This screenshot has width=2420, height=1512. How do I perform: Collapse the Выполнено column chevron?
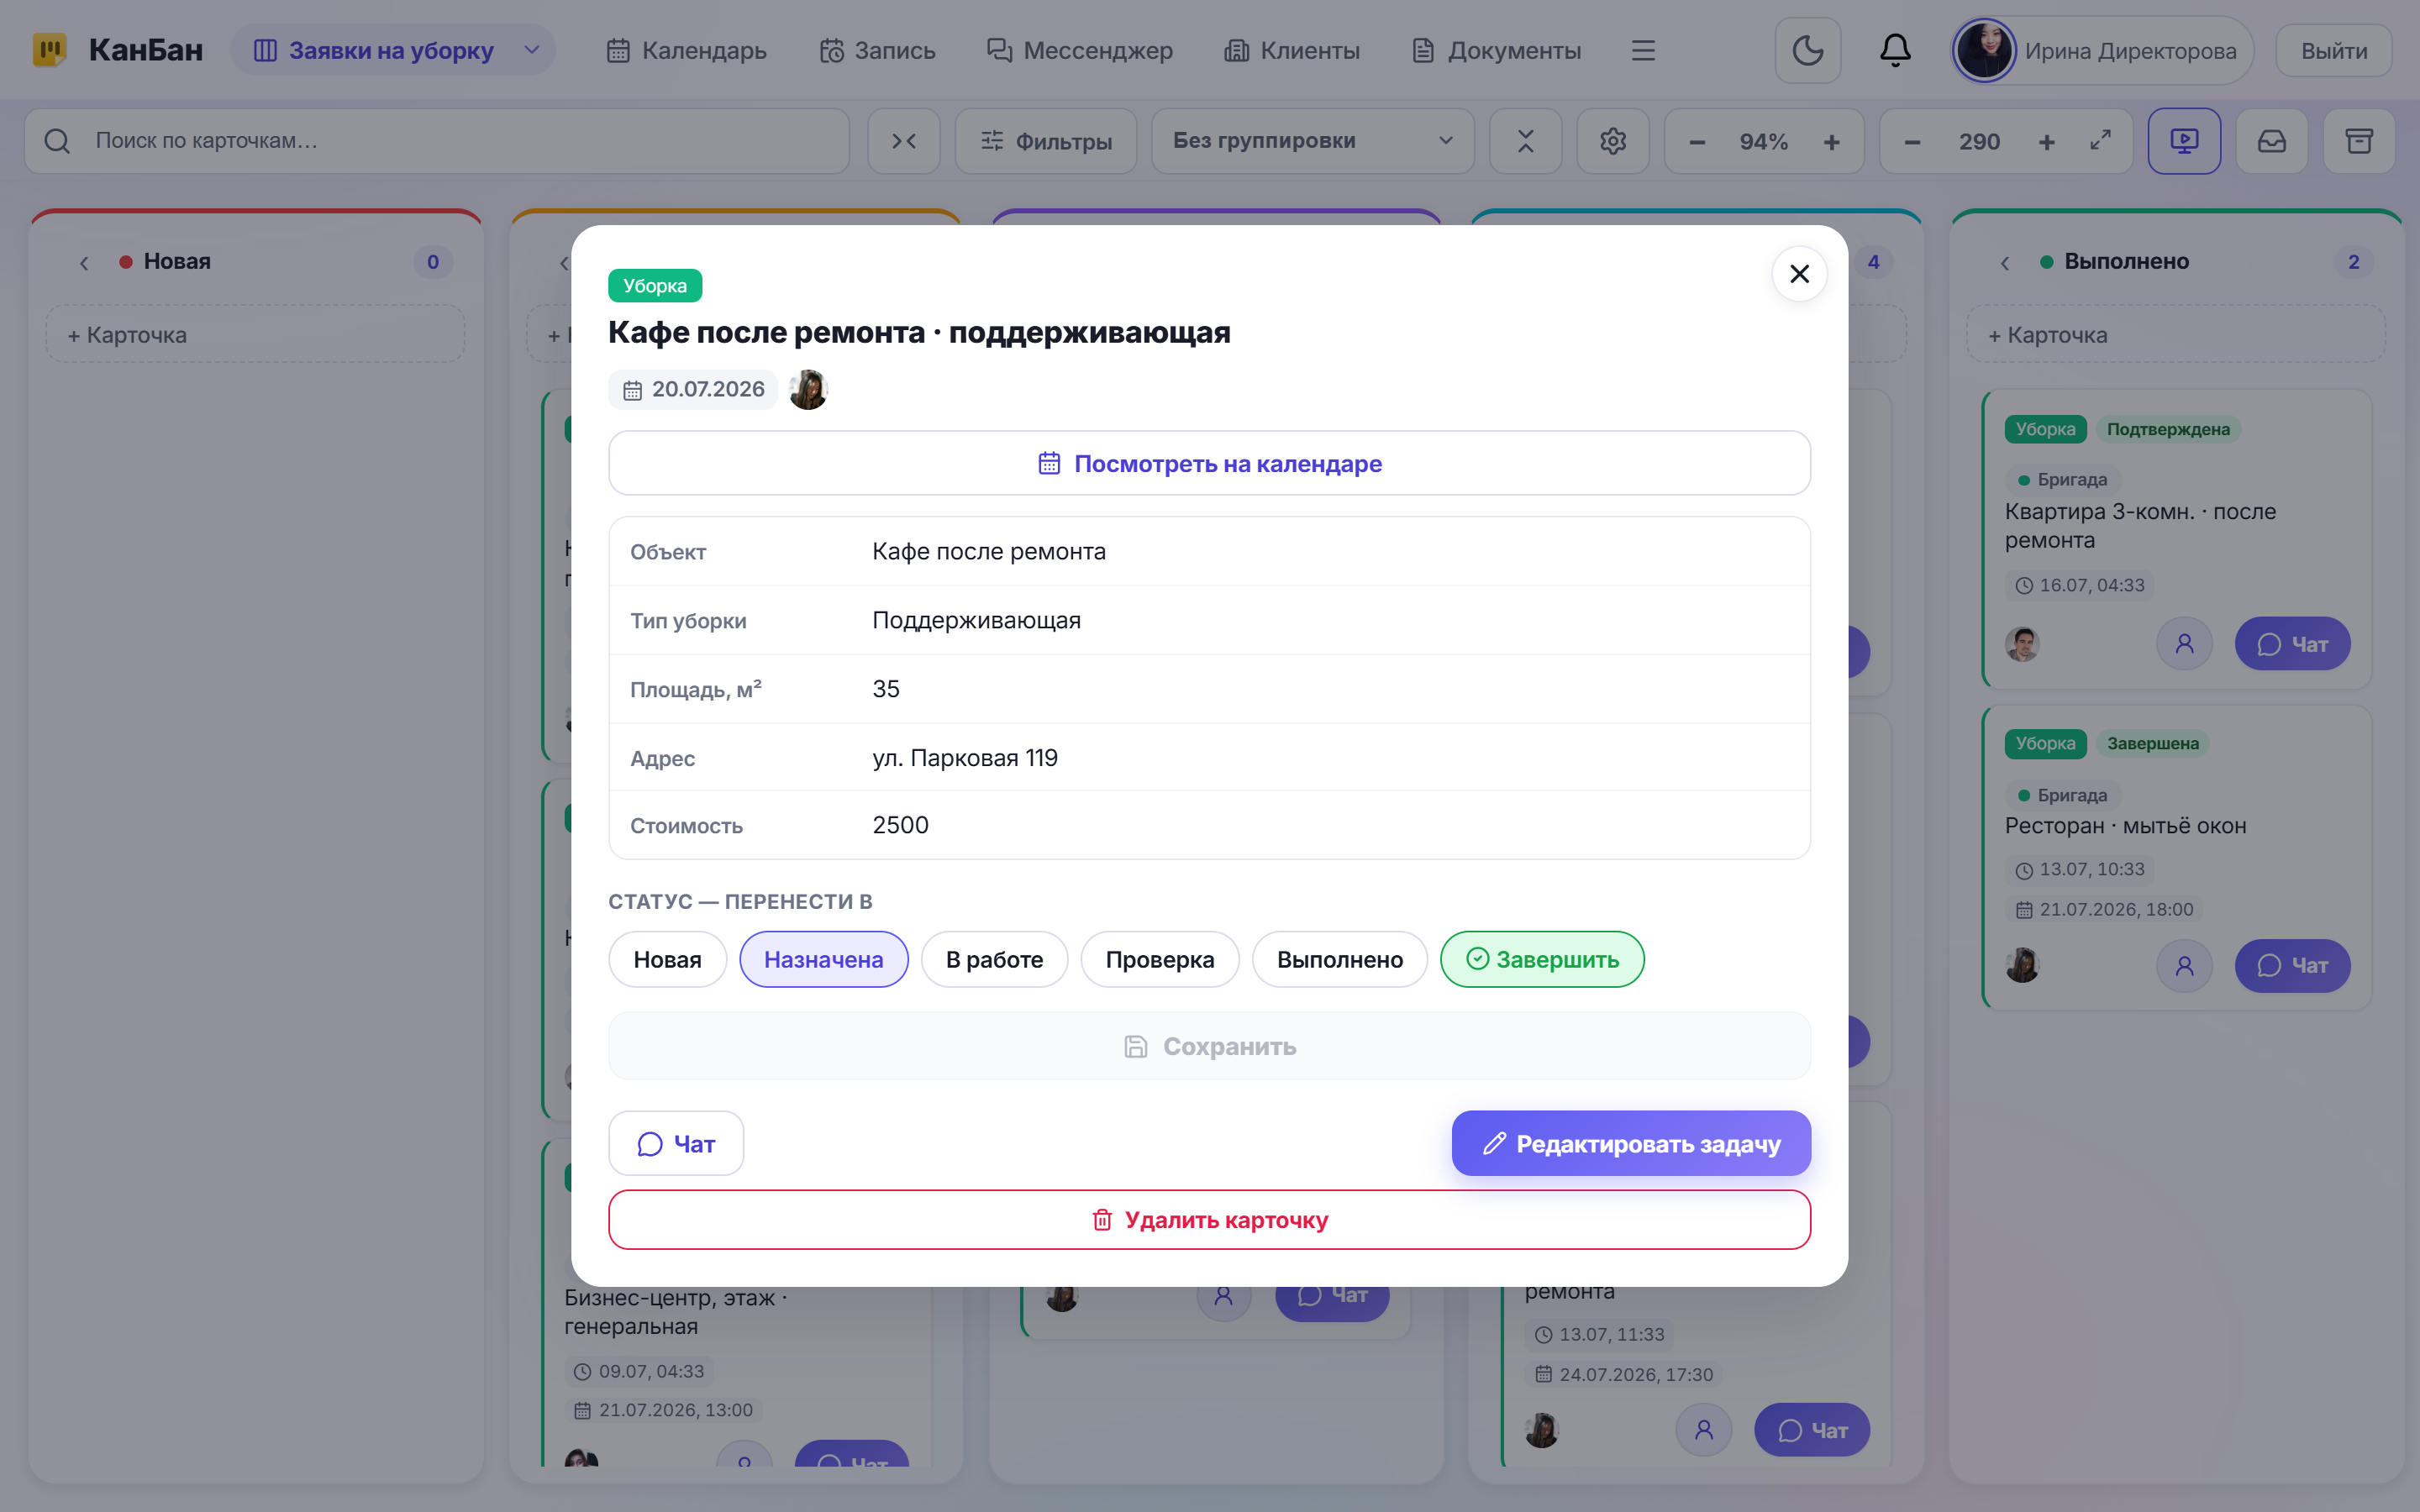(x=2005, y=262)
